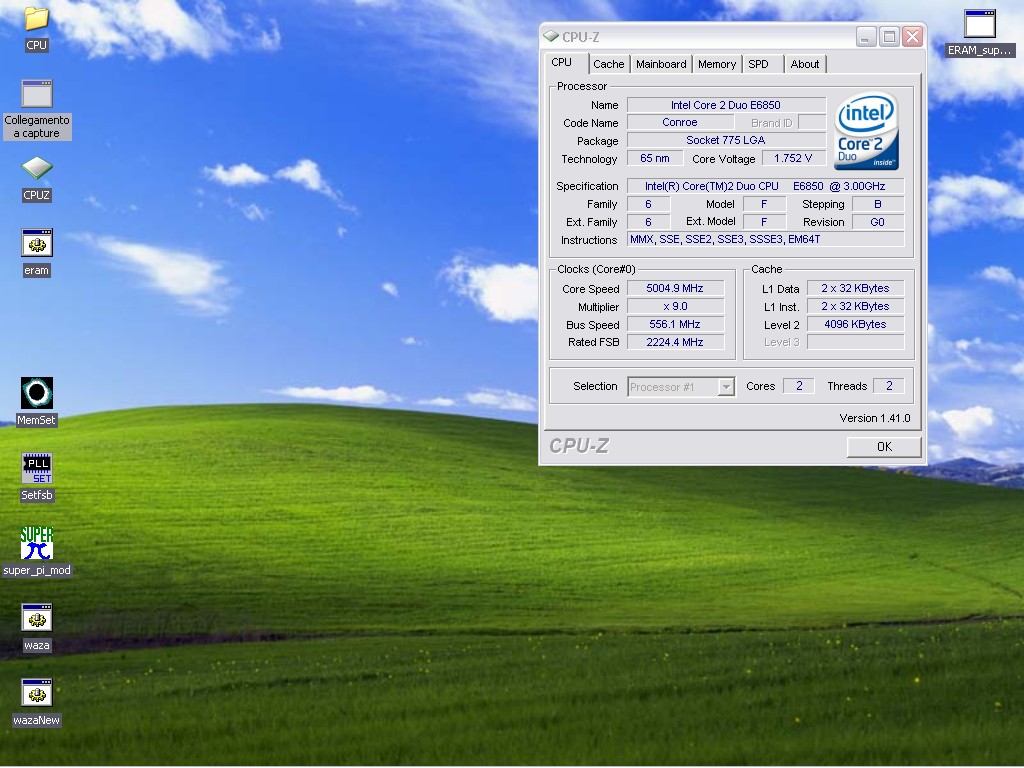Click the Technology value 65 nm
Viewport: 1024px width, 768px height.
coord(654,158)
